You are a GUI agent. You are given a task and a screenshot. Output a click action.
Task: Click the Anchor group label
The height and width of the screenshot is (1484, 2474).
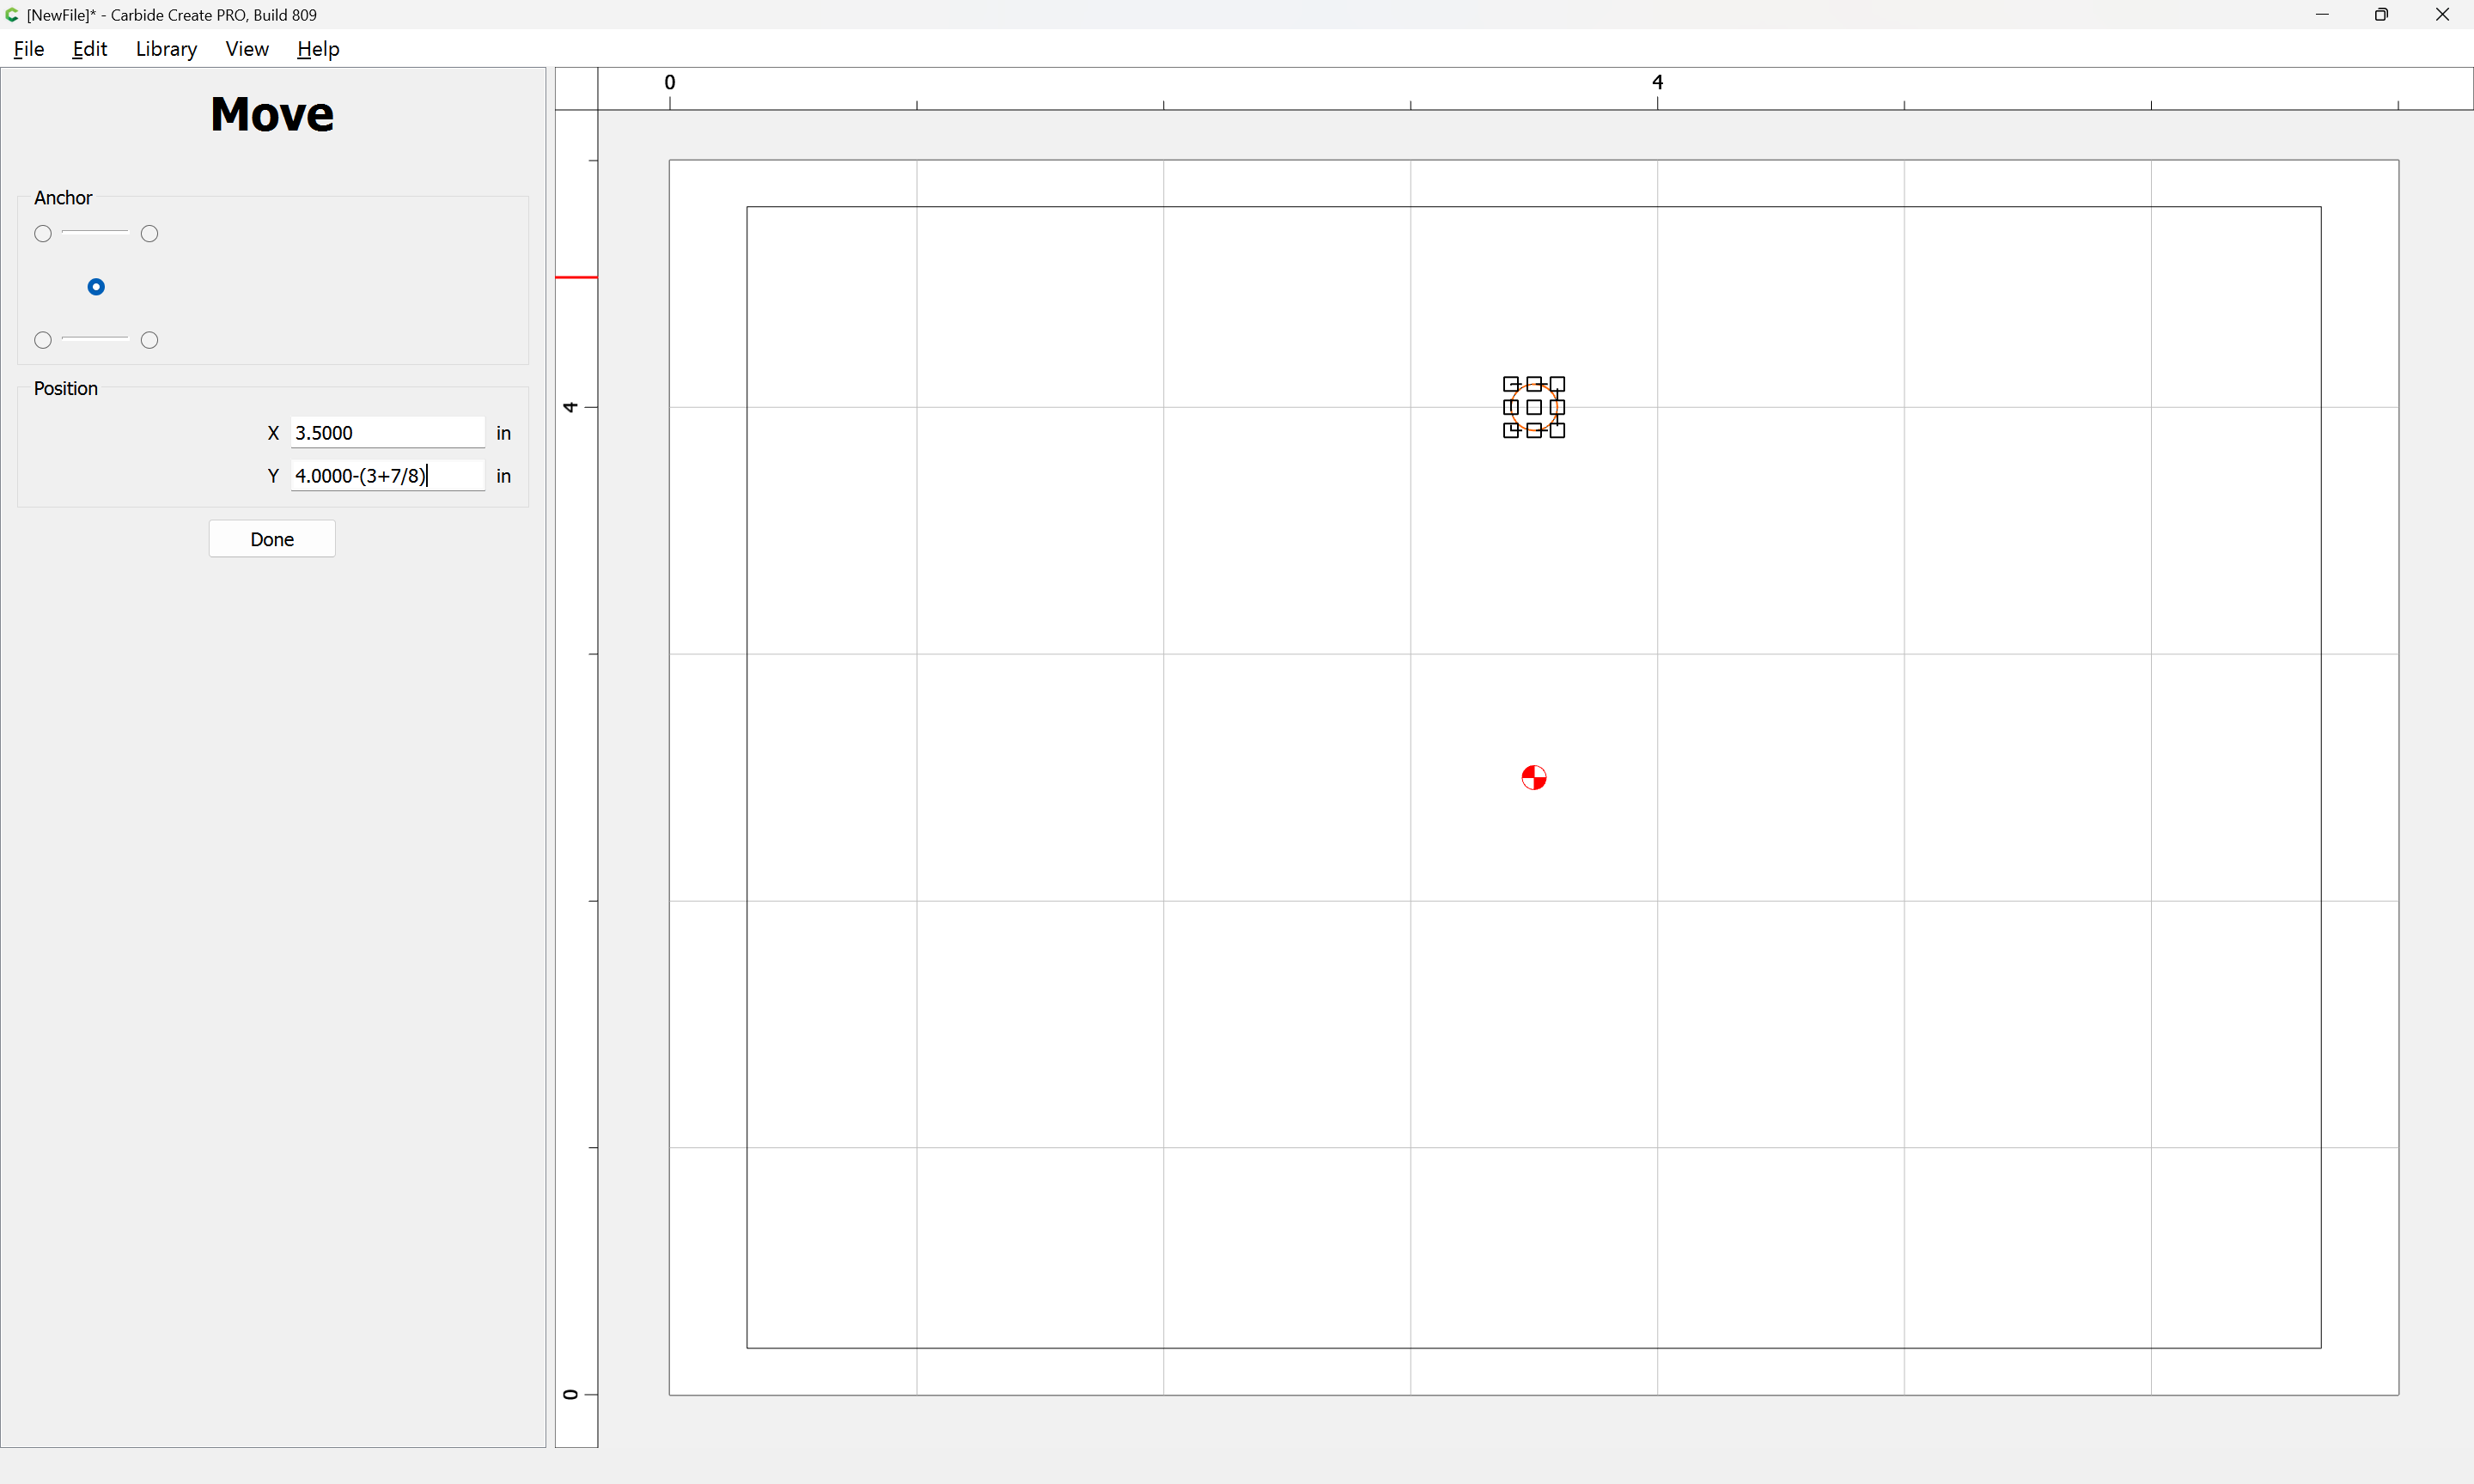point(63,198)
